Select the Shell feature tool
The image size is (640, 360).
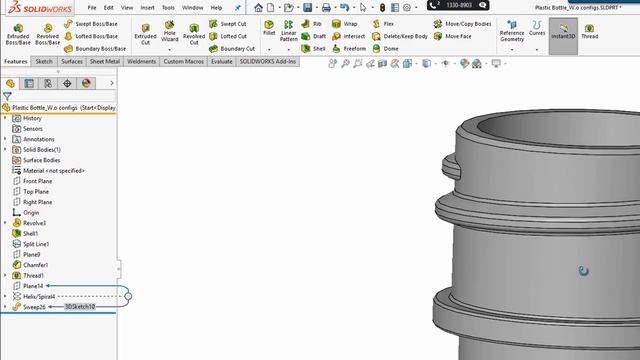(x=313, y=49)
